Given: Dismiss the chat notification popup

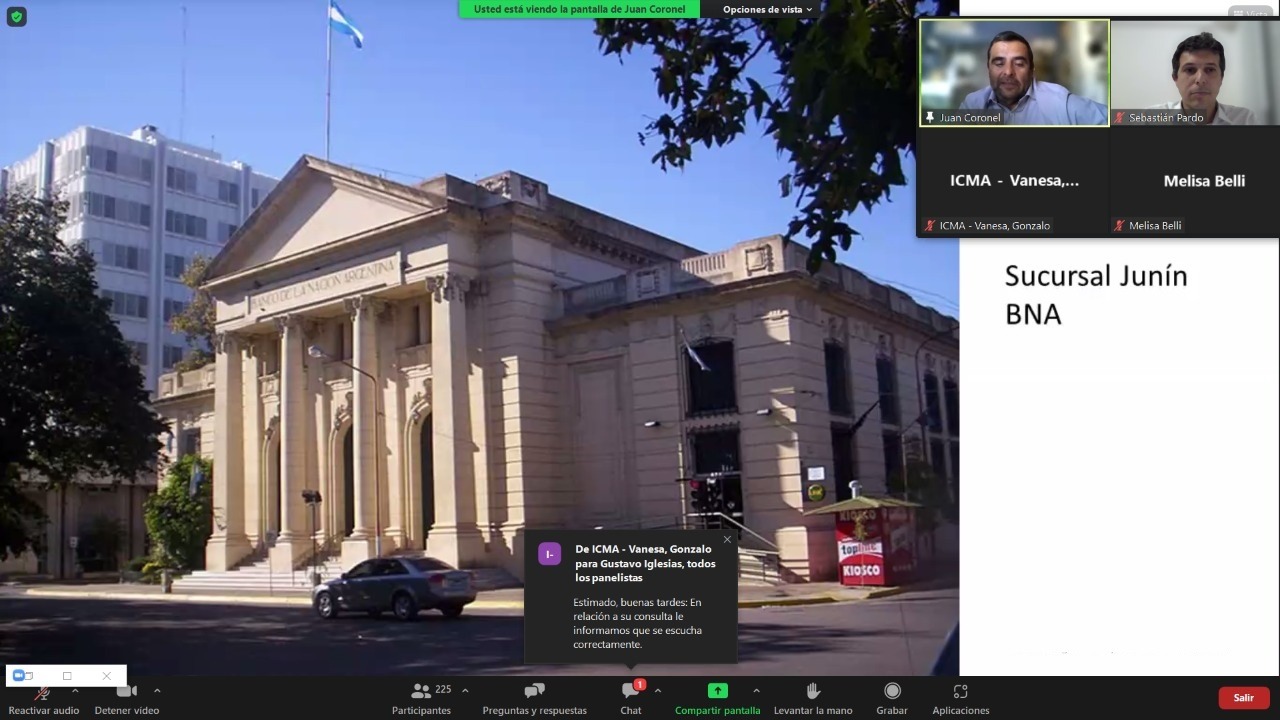Looking at the screenshot, I should (x=727, y=540).
